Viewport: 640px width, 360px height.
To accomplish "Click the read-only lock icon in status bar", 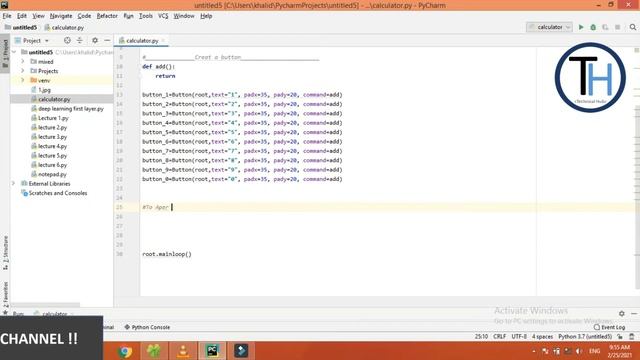I will pos(620,337).
